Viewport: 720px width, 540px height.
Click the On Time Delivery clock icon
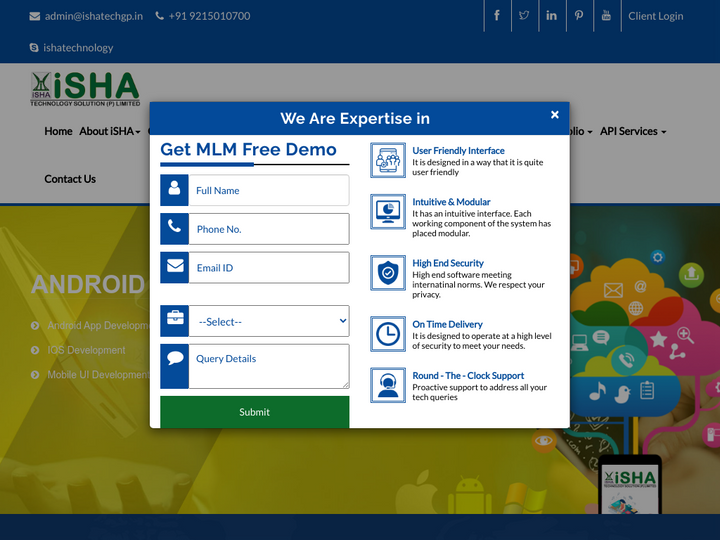[388, 334]
